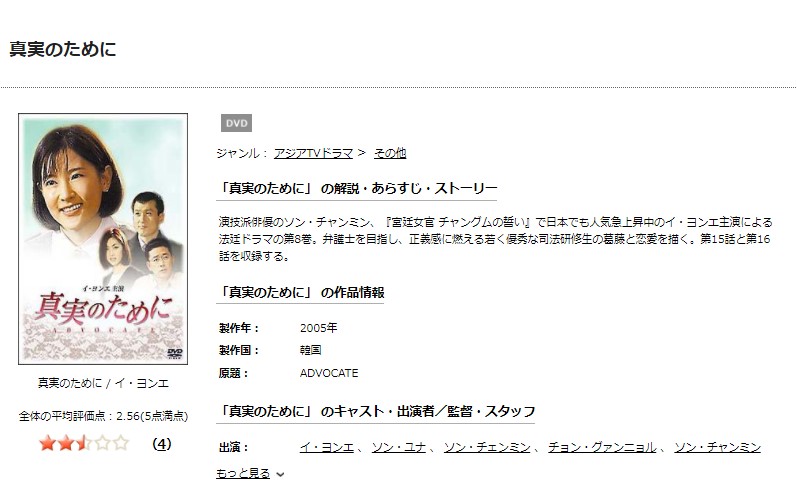Click the half-filled third rating star

(84, 443)
